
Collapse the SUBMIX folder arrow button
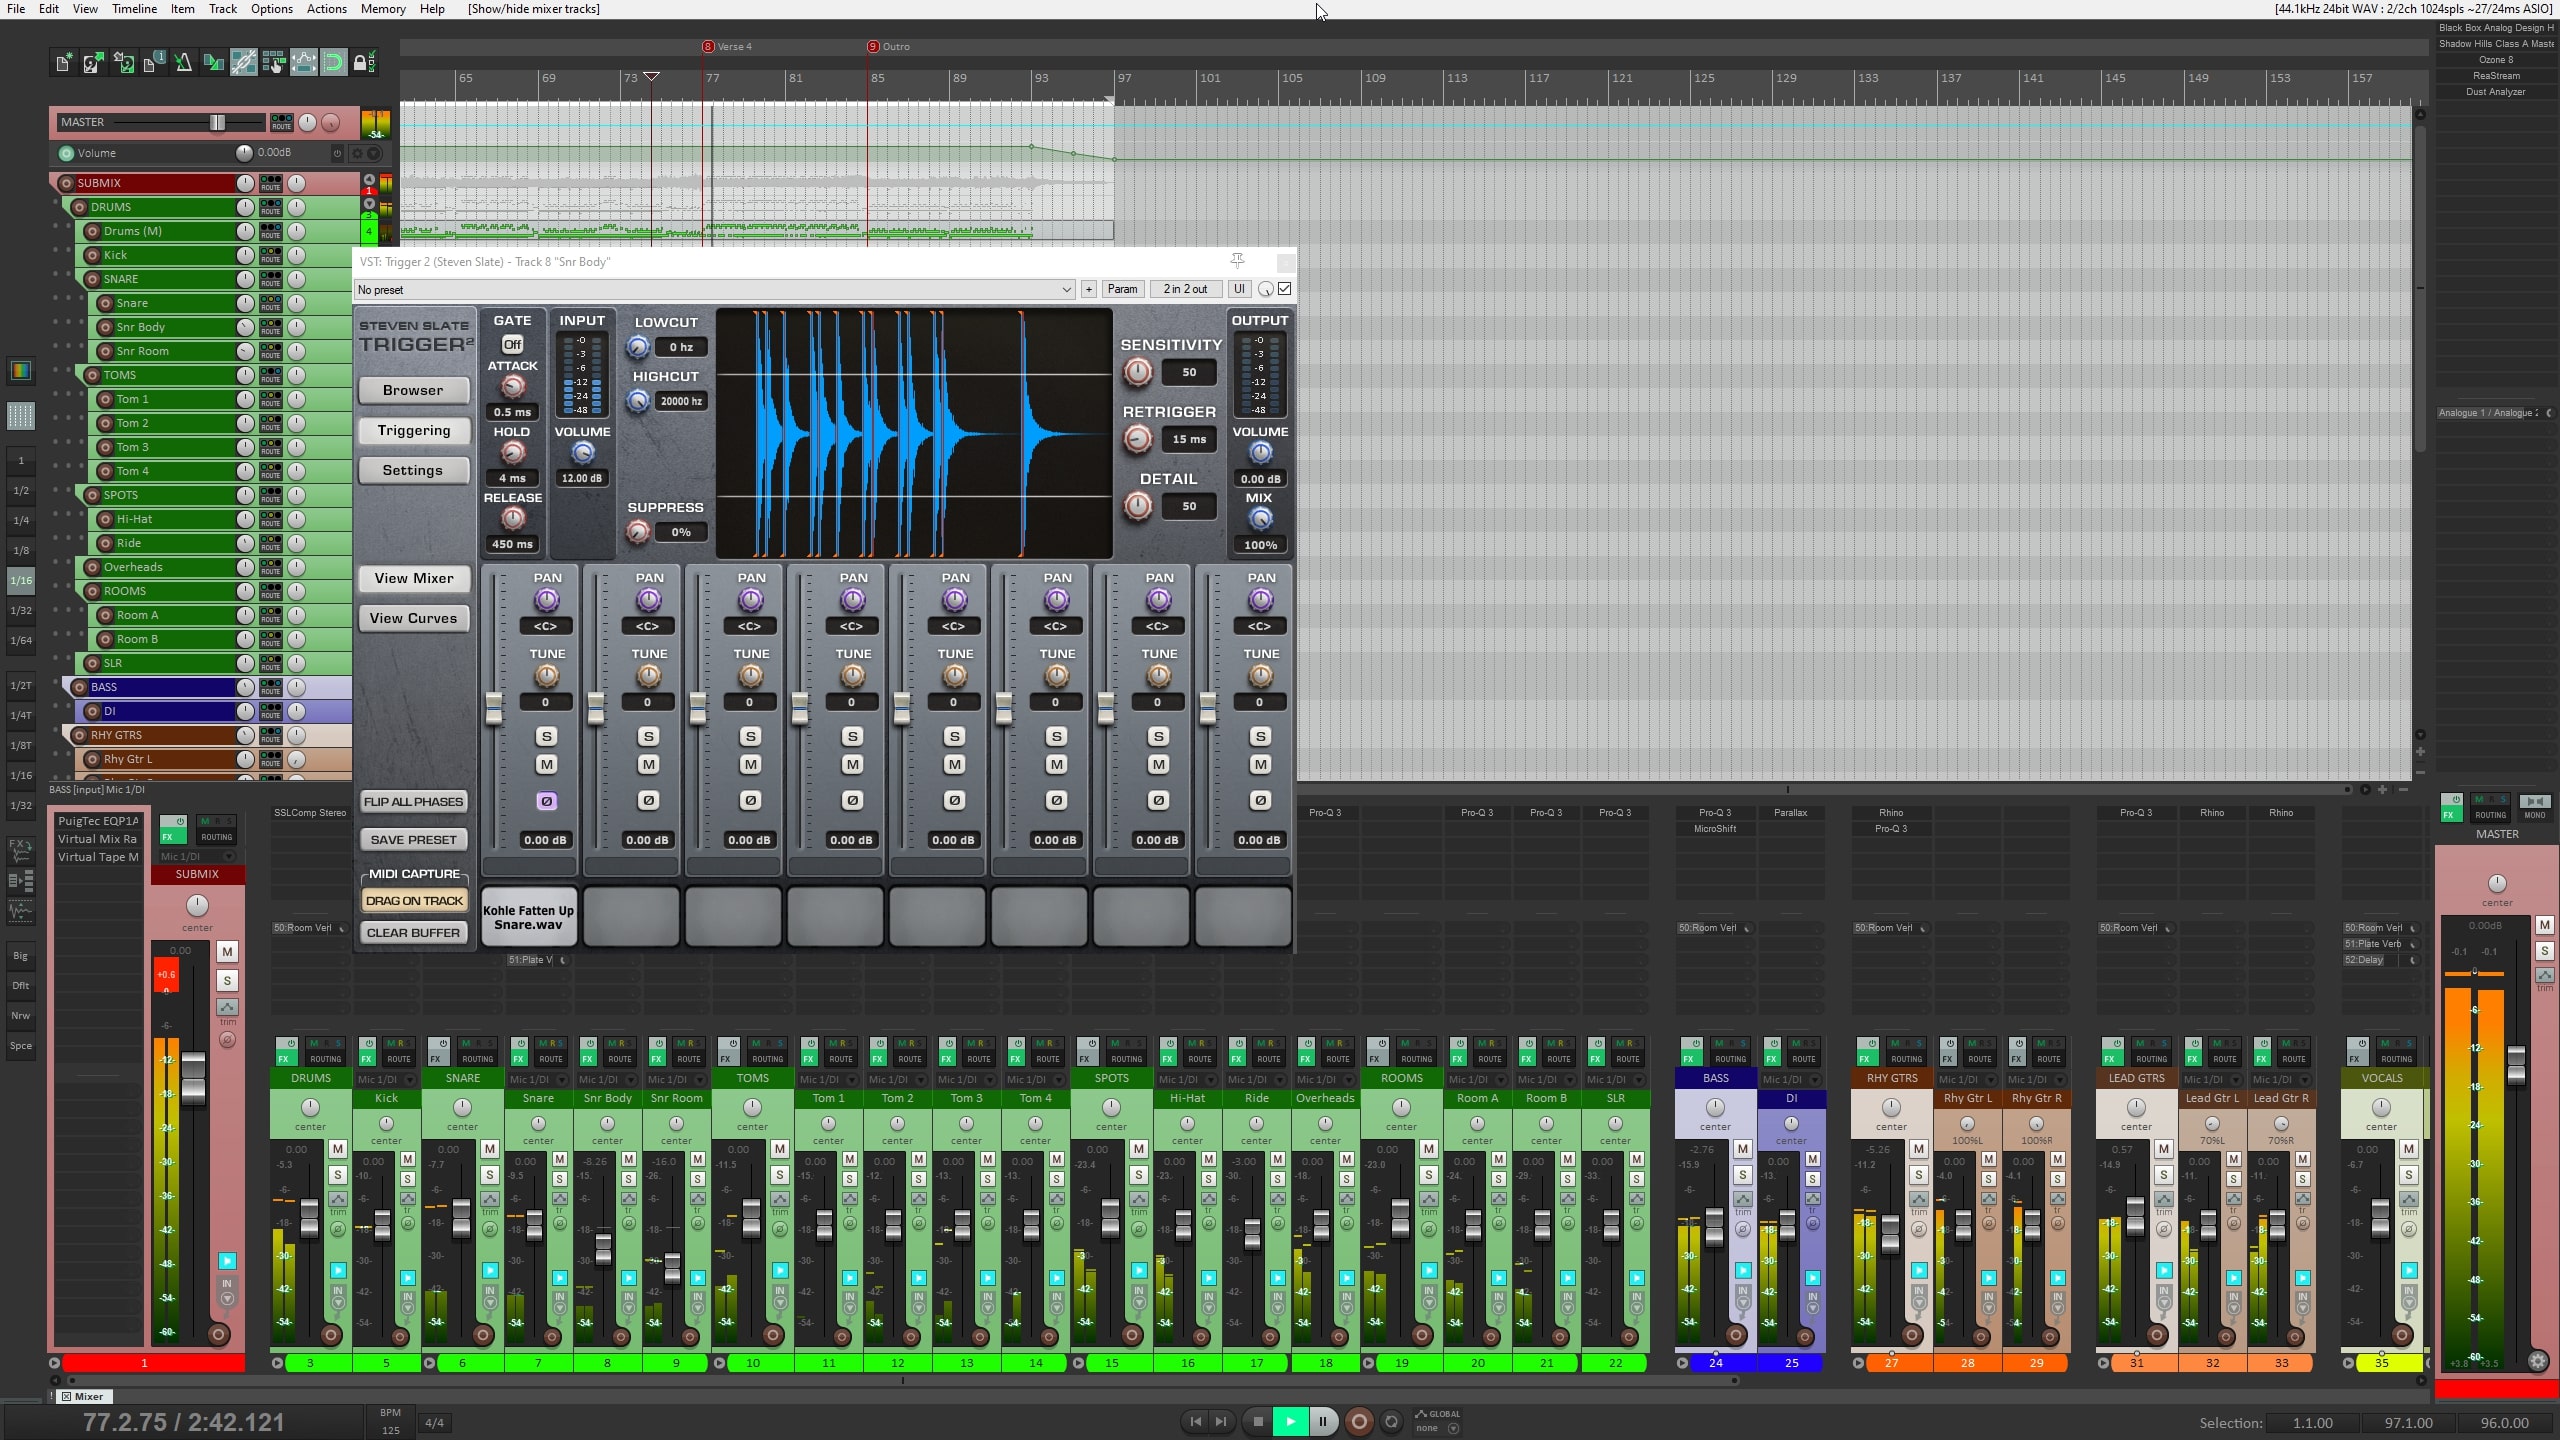369,180
